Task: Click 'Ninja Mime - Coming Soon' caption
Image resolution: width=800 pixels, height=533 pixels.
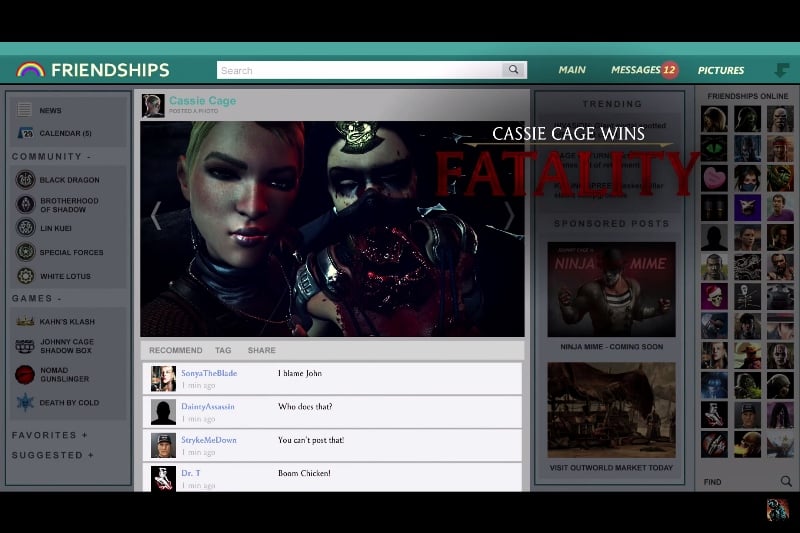Action: (x=611, y=347)
